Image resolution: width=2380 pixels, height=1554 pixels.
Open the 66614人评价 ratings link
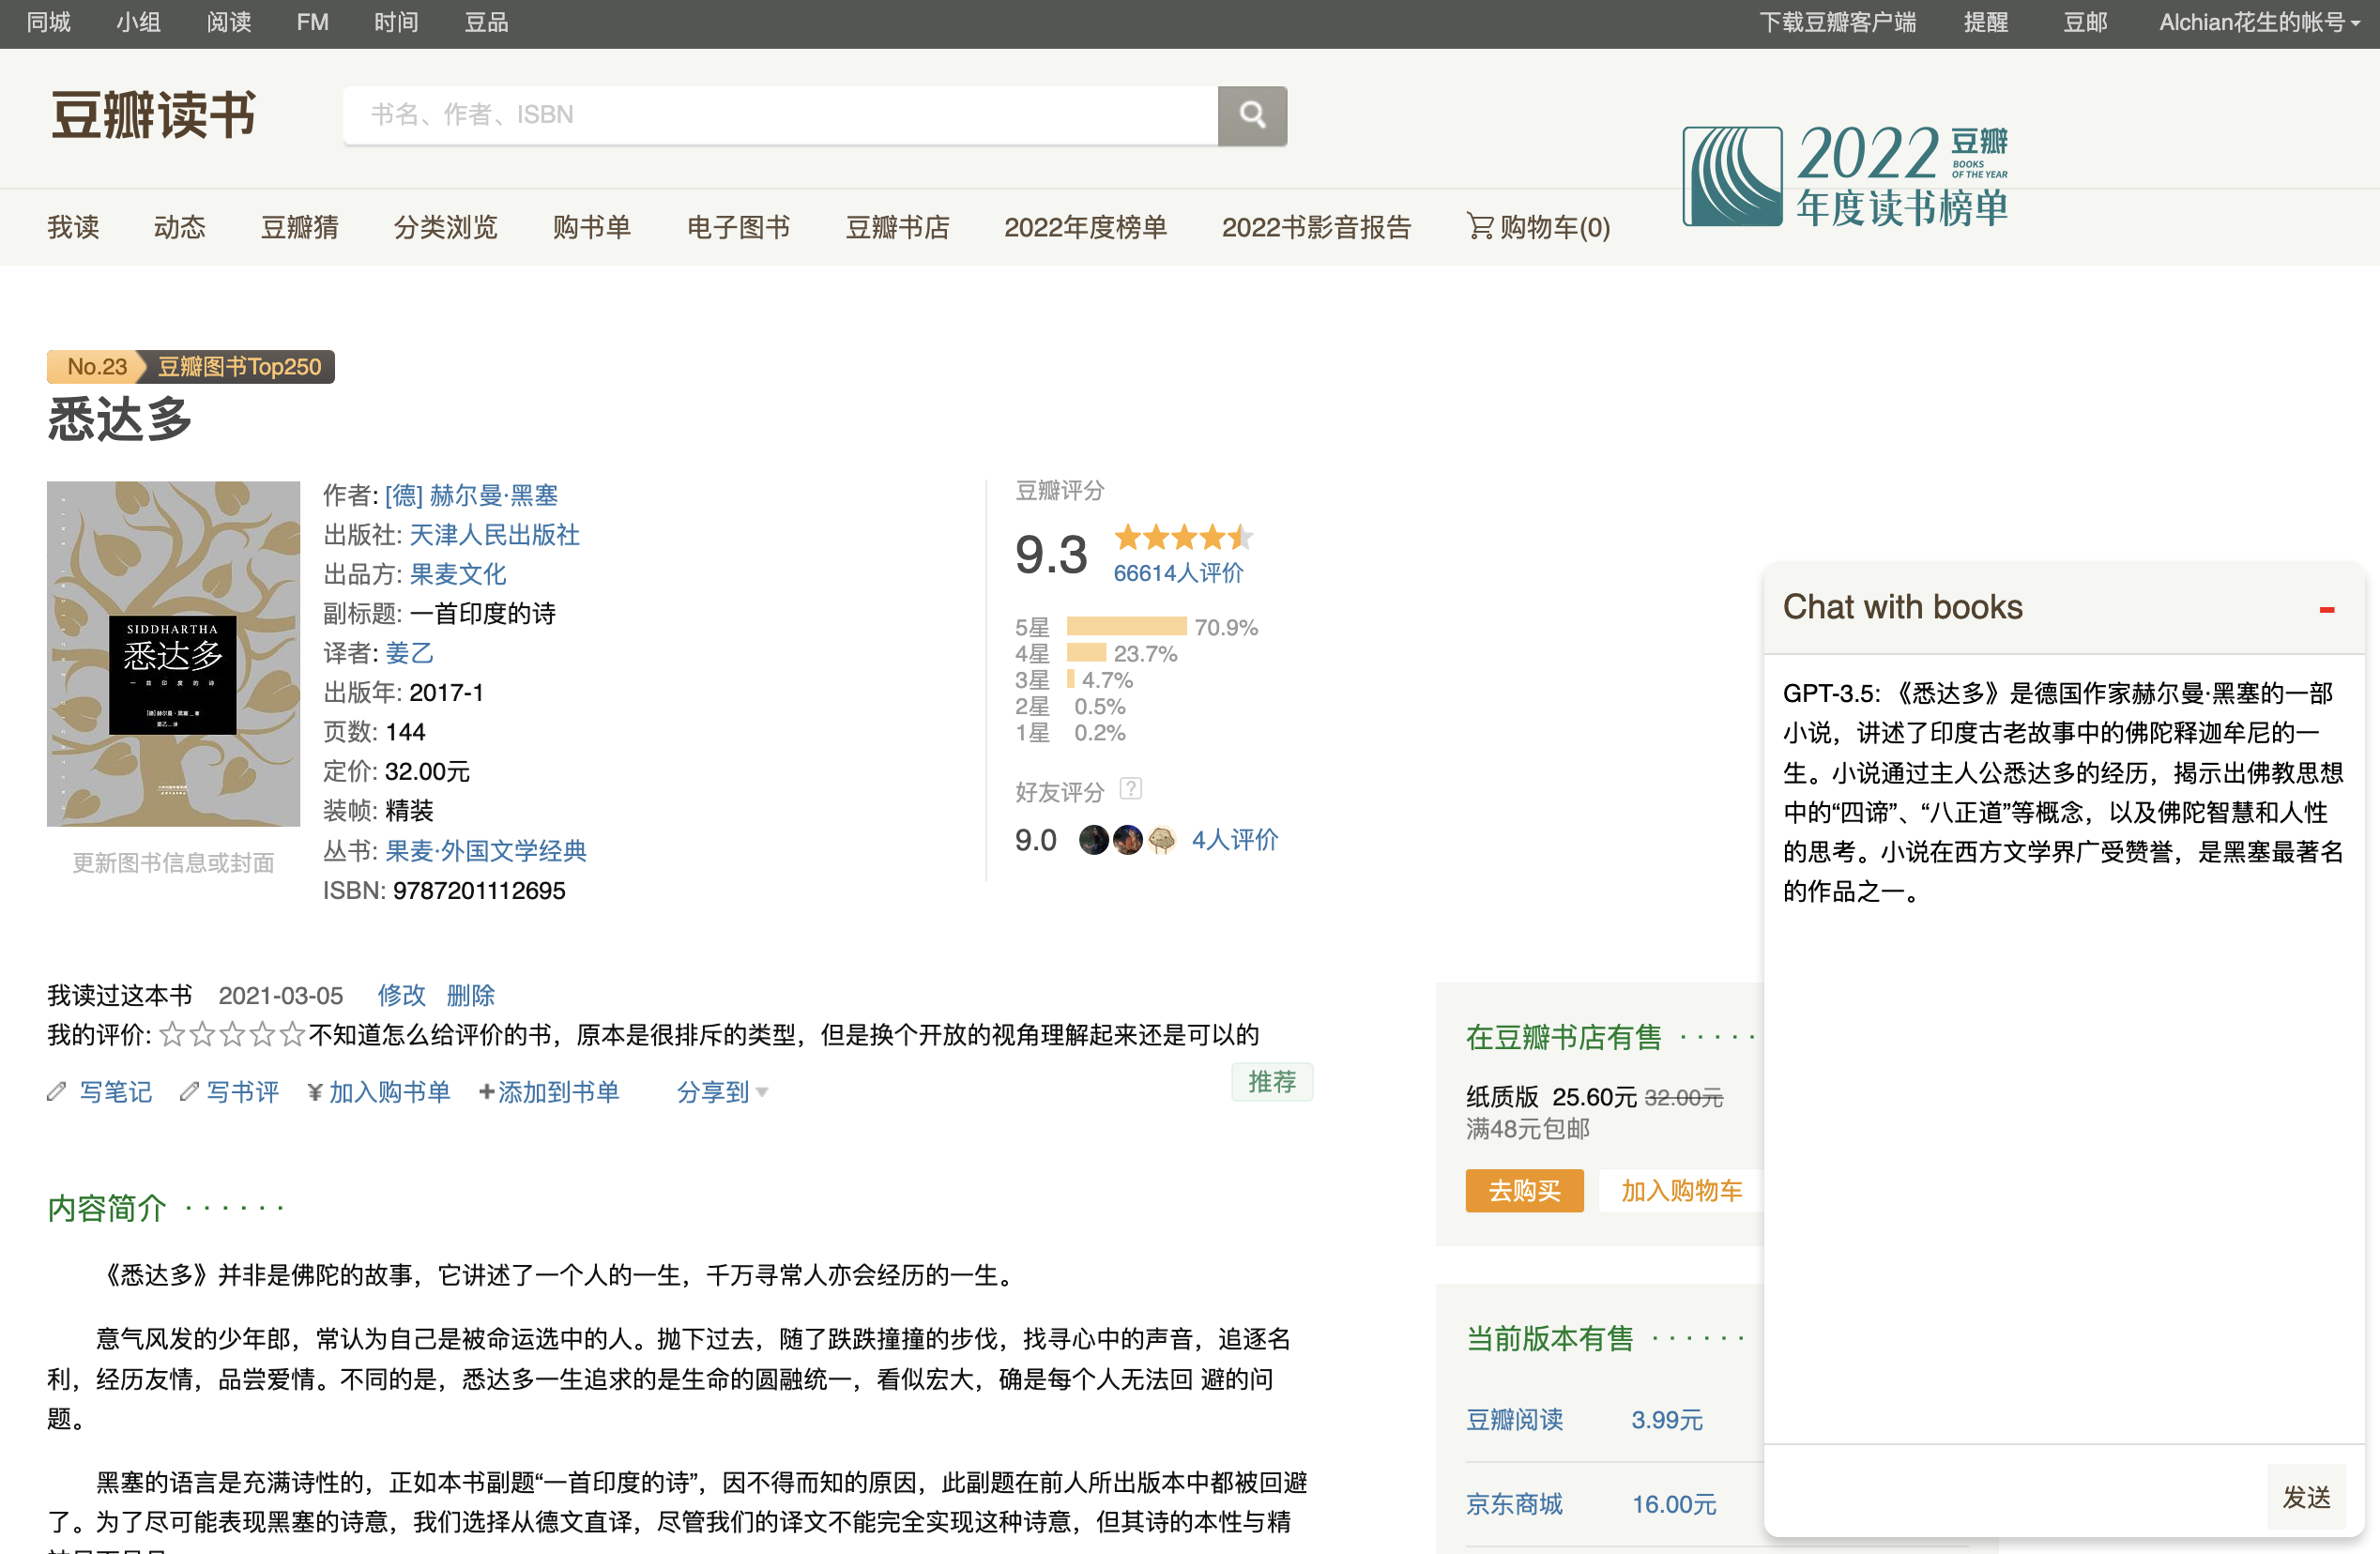point(1178,573)
